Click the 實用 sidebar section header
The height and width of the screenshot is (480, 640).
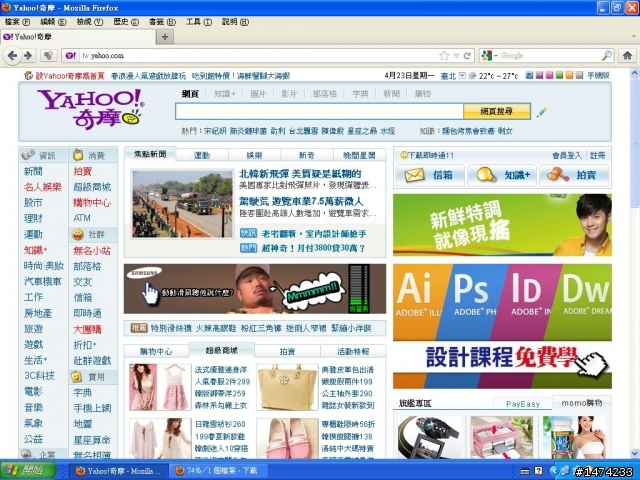[x=93, y=377]
